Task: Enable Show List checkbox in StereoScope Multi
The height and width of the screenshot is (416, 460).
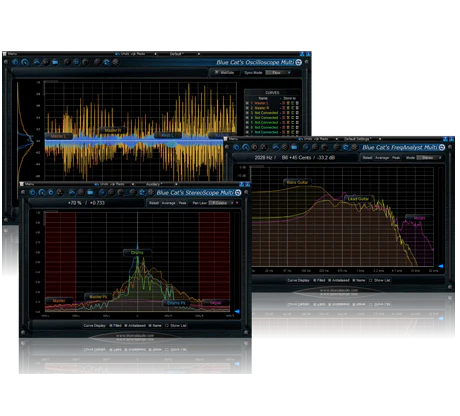Action: [x=167, y=326]
